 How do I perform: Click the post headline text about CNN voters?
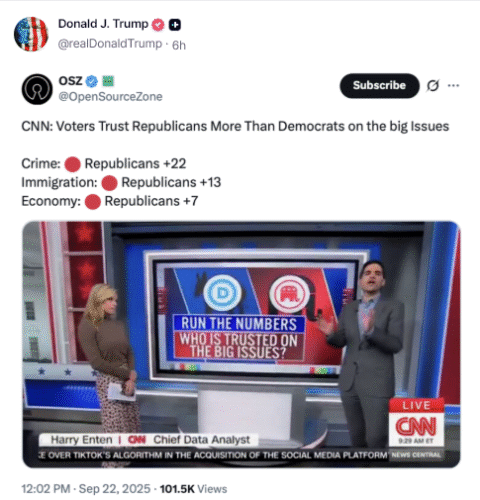235,127
